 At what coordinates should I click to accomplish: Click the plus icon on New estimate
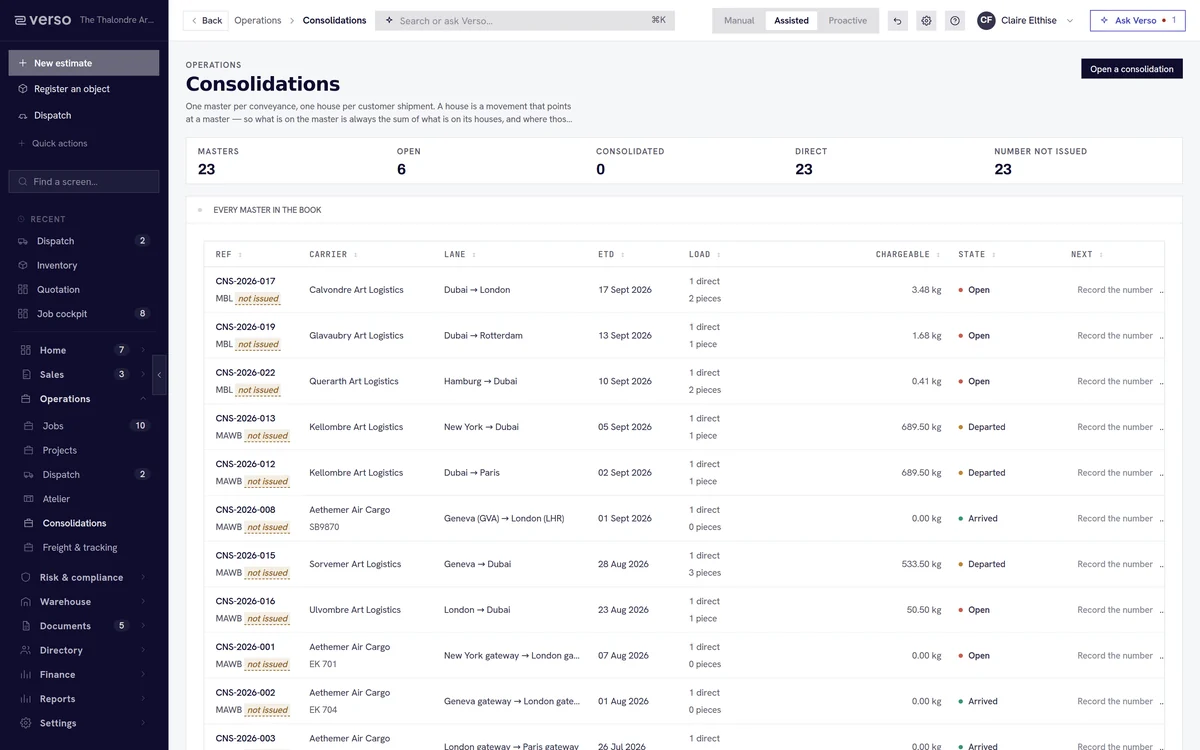(x=23, y=63)
